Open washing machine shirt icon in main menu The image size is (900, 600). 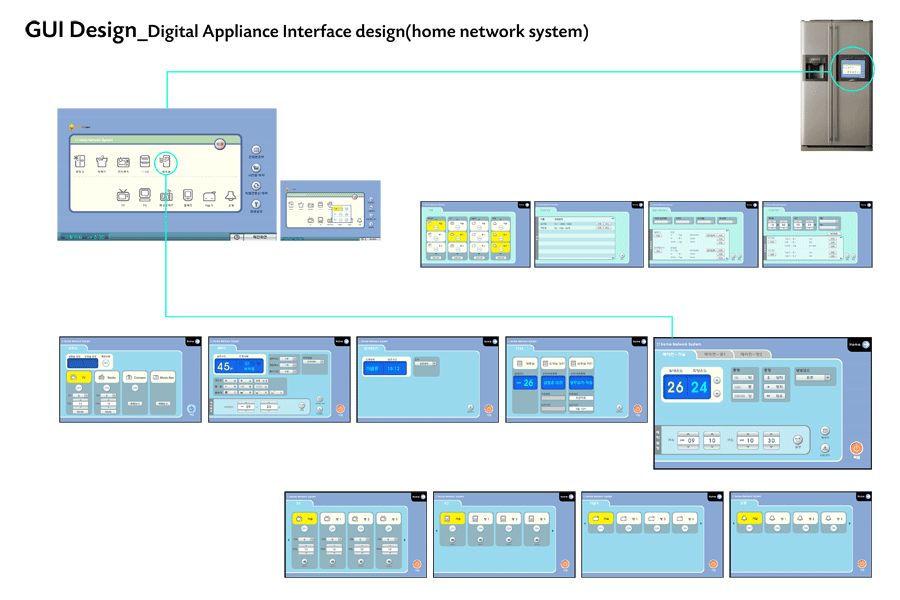coord(102,162)
